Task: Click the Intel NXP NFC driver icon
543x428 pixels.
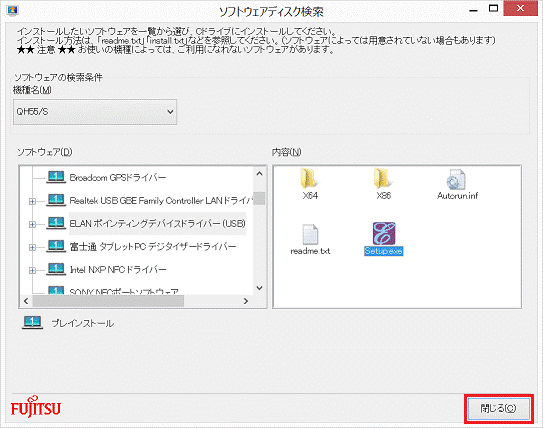Action: click(56, 269)
